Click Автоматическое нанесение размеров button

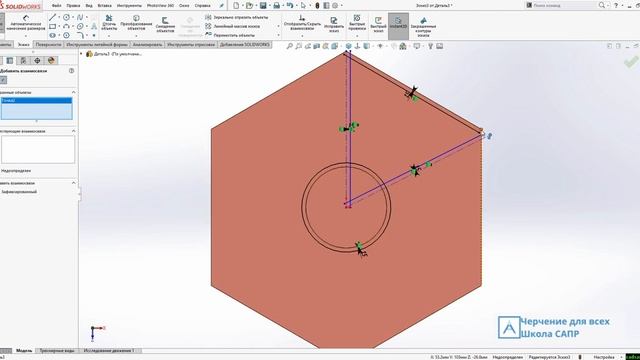(26, 23)
